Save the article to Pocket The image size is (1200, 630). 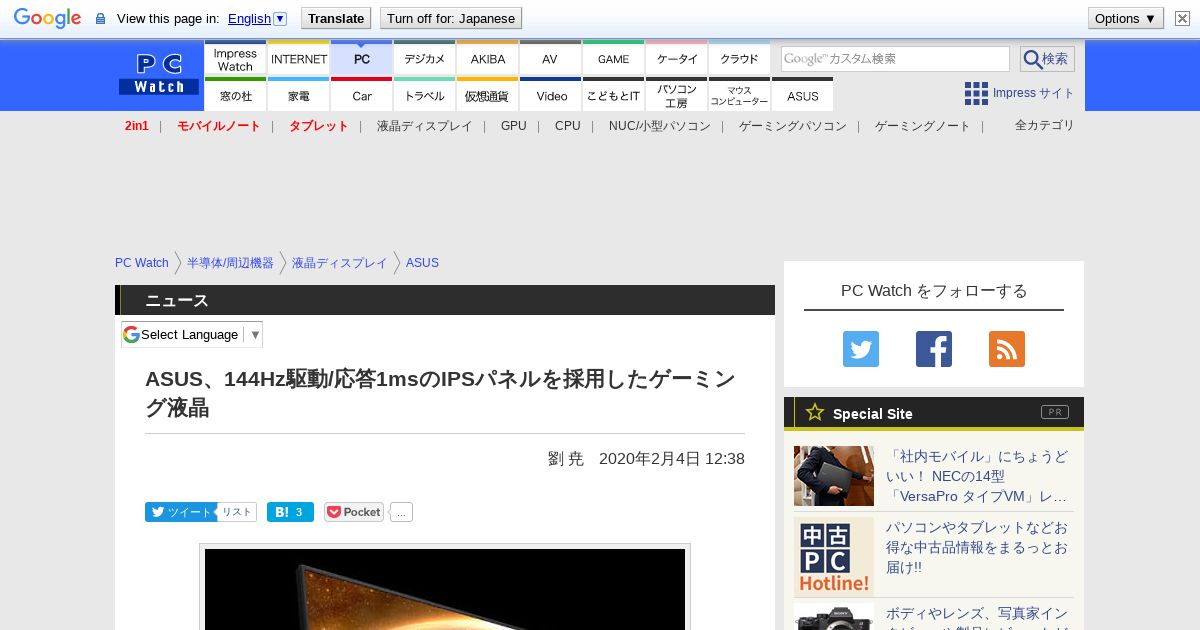354,512
